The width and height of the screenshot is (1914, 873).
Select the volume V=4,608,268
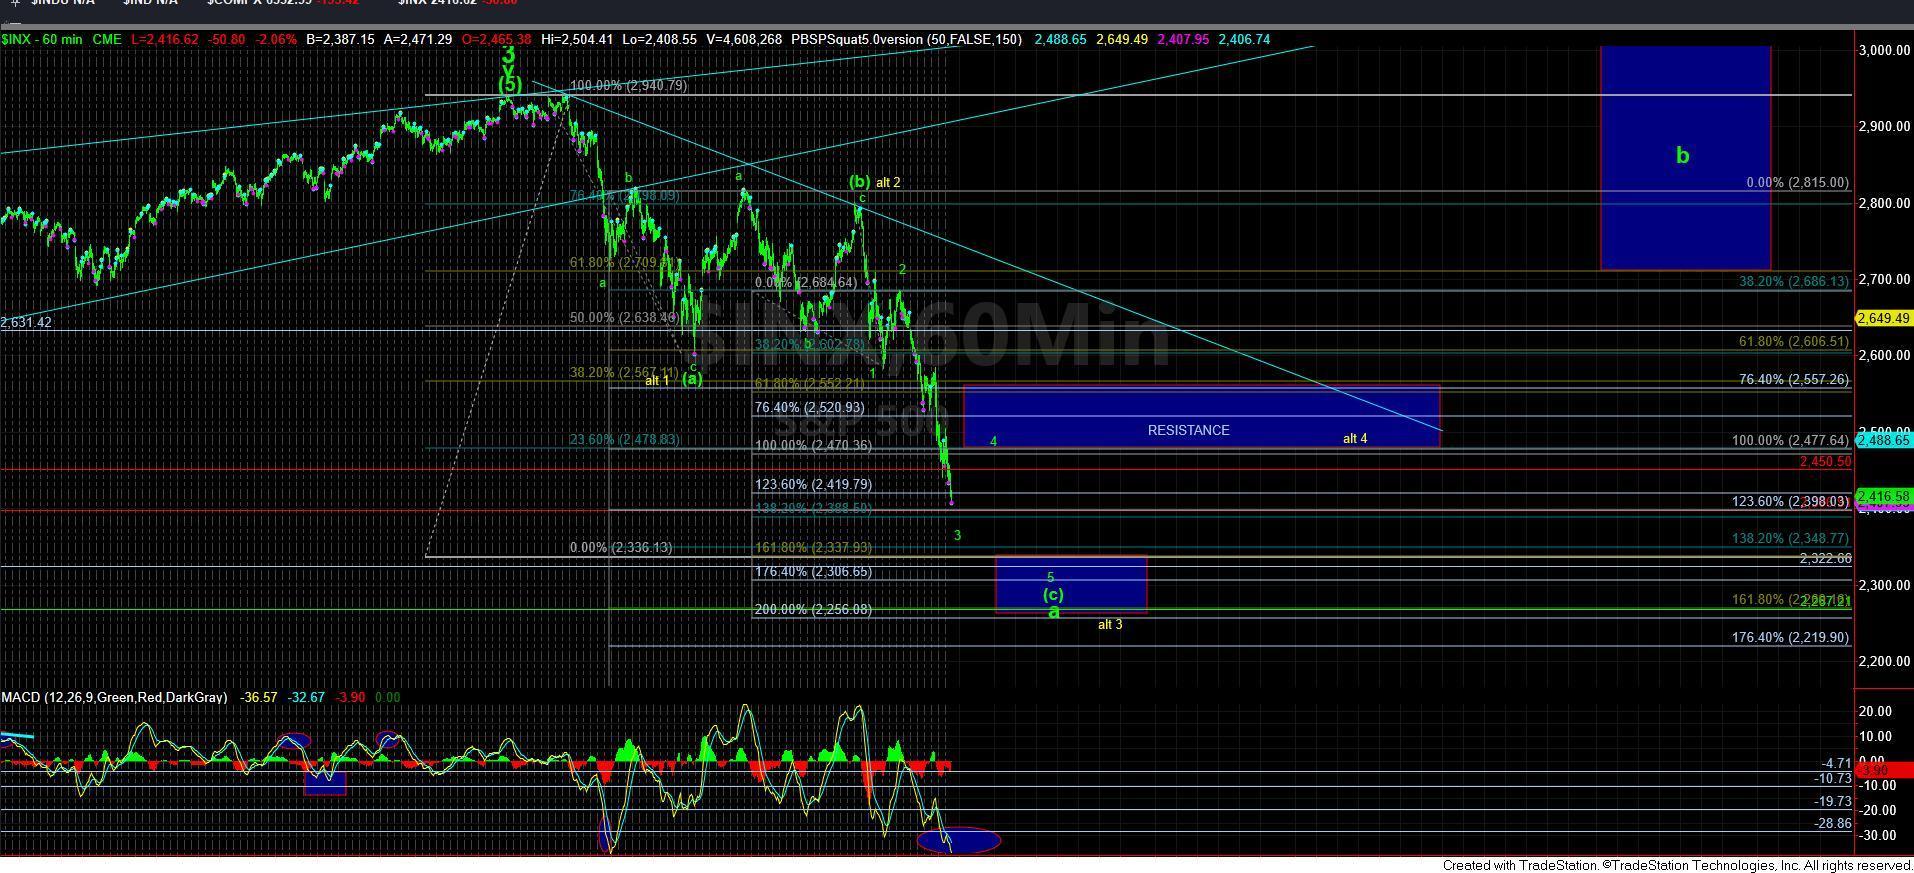click(745, 40)
